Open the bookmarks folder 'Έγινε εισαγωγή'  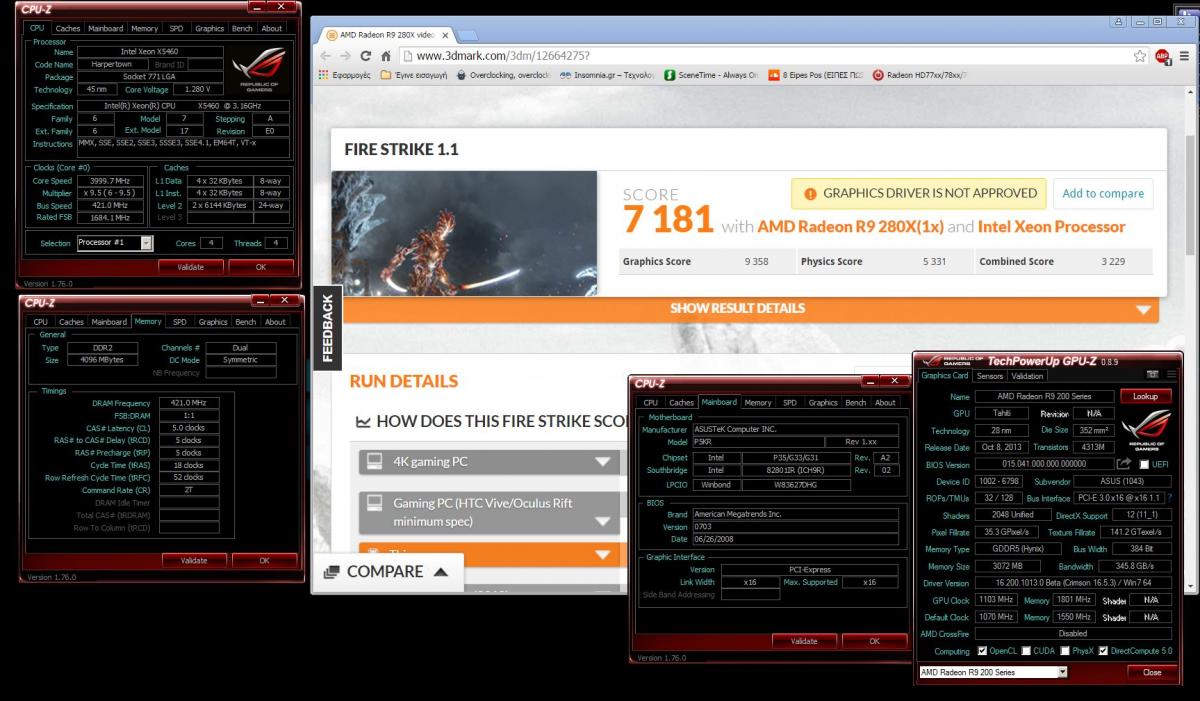coord(413,75)
